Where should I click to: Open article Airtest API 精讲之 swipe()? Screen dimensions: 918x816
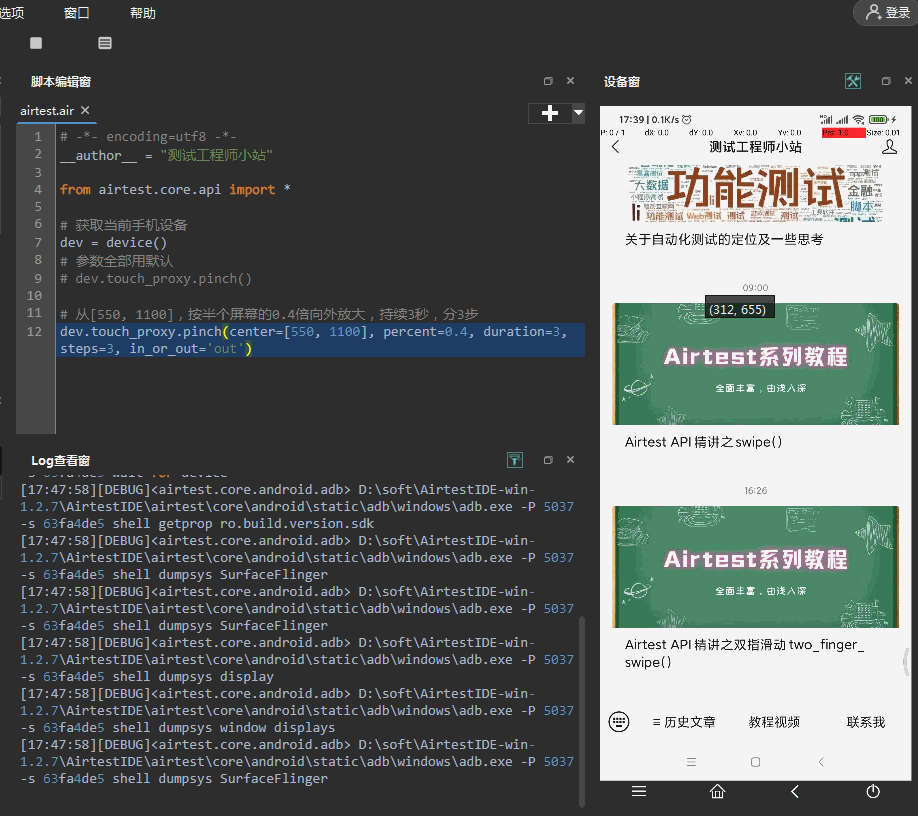point(703,442)
